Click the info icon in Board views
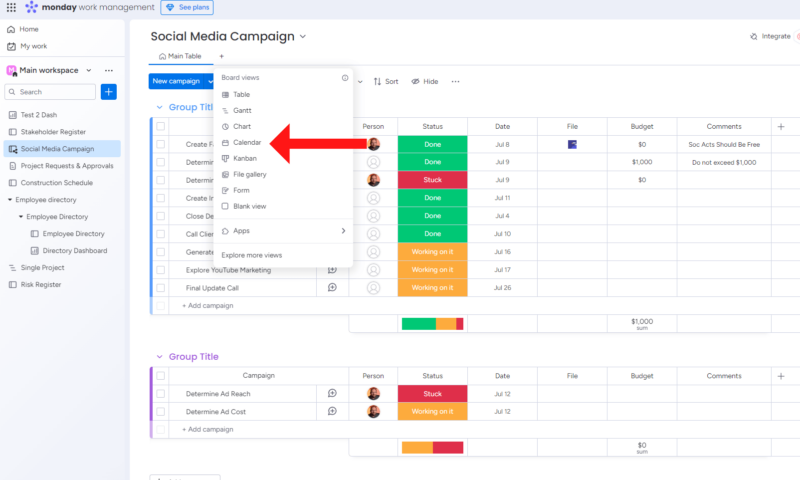The image size is (800, 480). [345, 78]
